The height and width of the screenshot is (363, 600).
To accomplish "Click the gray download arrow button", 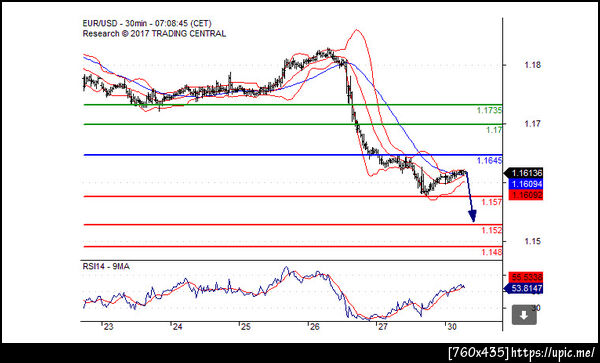I will click(524, 315).
